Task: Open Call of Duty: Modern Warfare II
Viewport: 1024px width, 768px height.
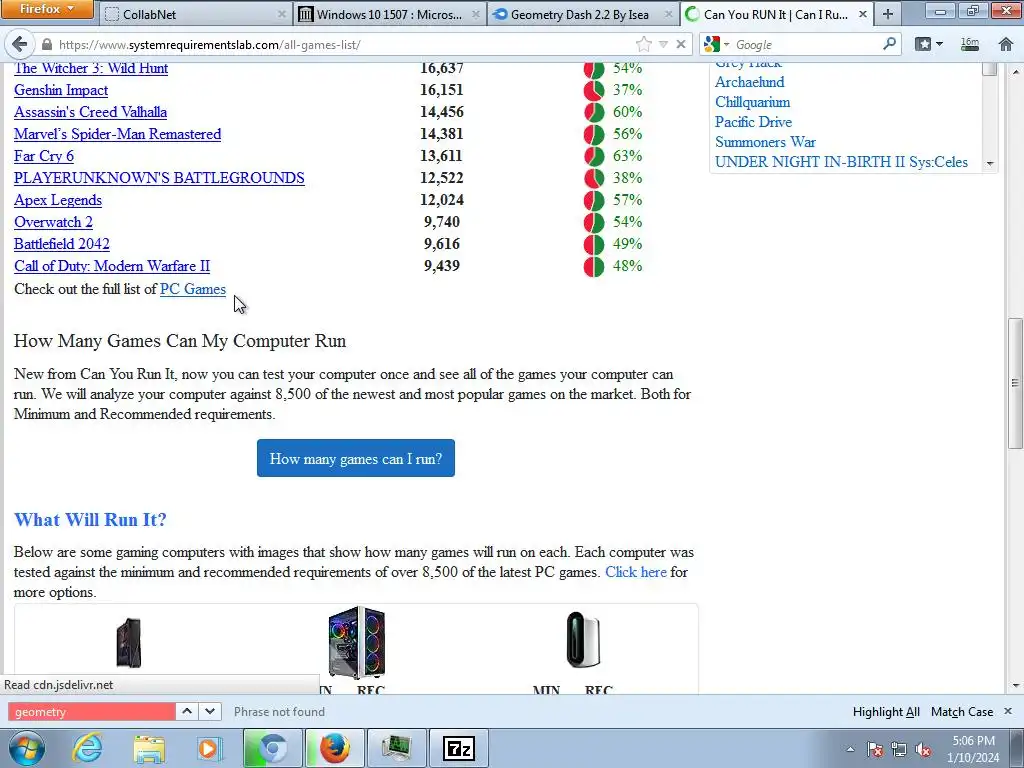Action: [x=112, y=266]
